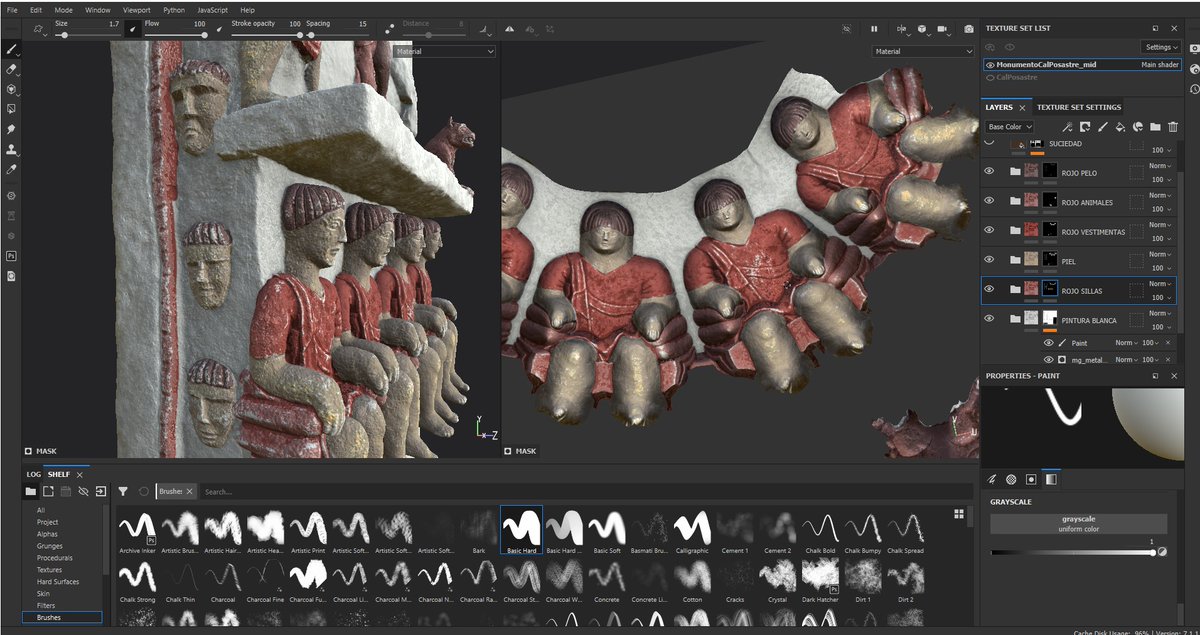Select the Paint brush tool in left toolbar
1200x635 pixels.
coord(11,48)
